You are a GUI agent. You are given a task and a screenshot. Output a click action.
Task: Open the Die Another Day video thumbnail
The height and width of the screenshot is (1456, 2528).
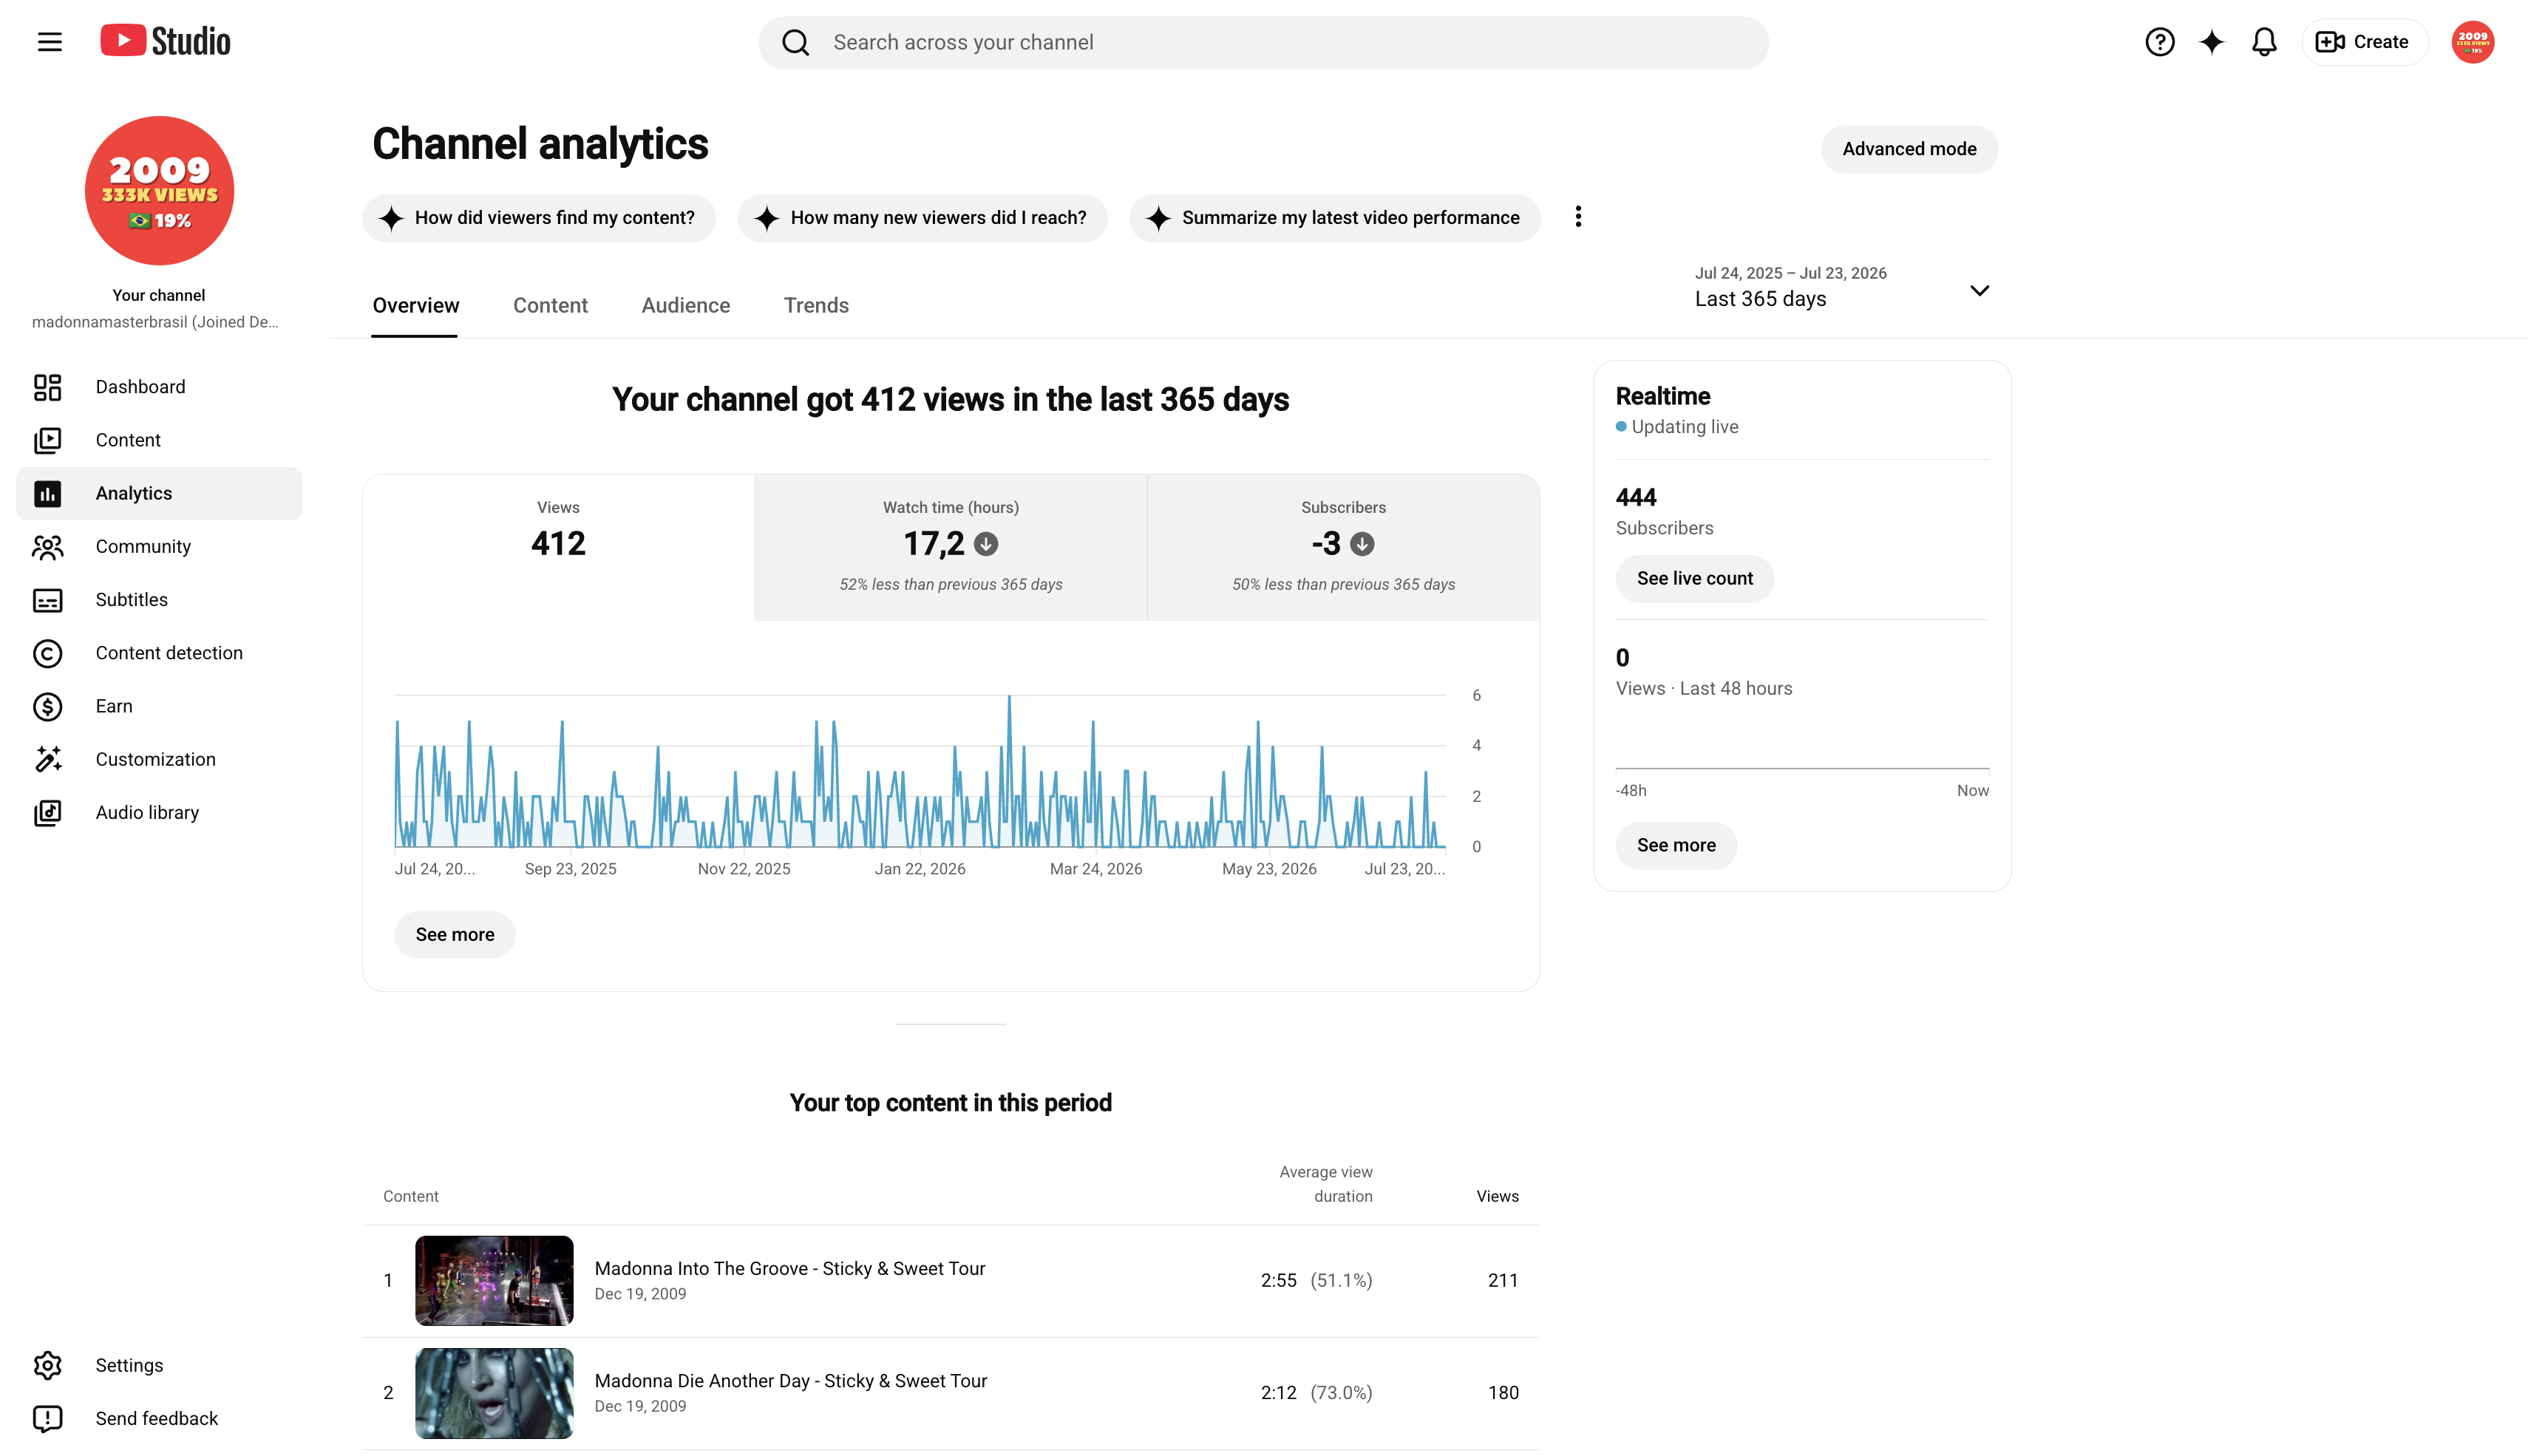coord(494,1393)
